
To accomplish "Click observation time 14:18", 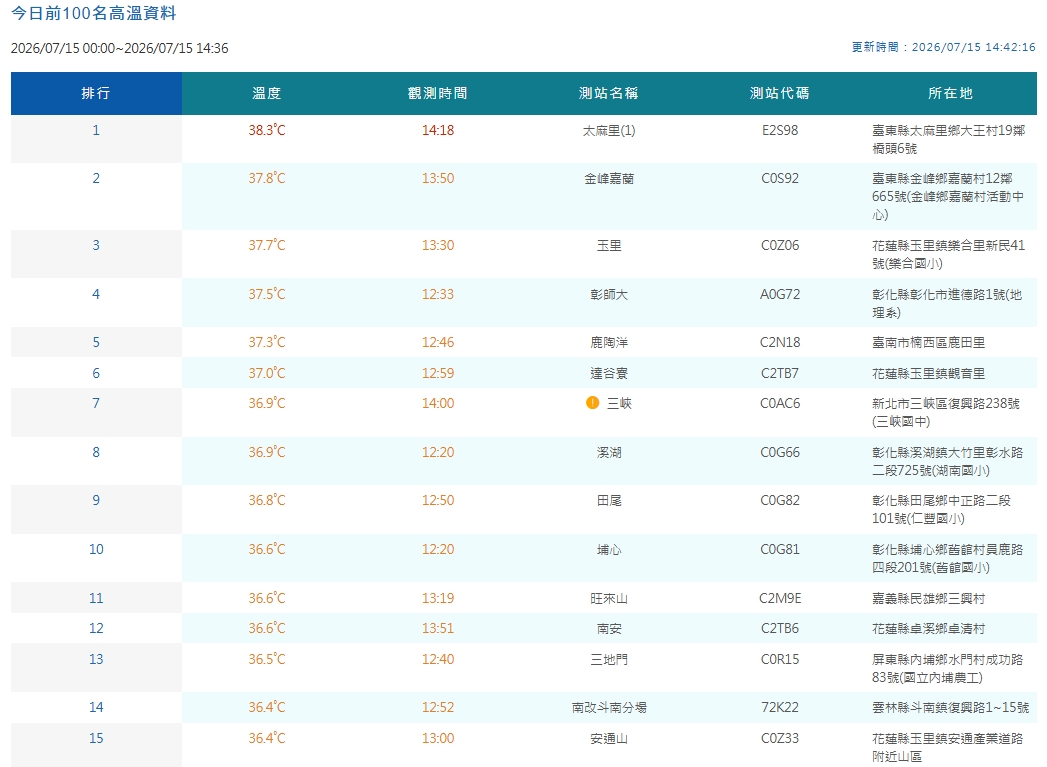I will pyautogui.click(x=438, y=130).
